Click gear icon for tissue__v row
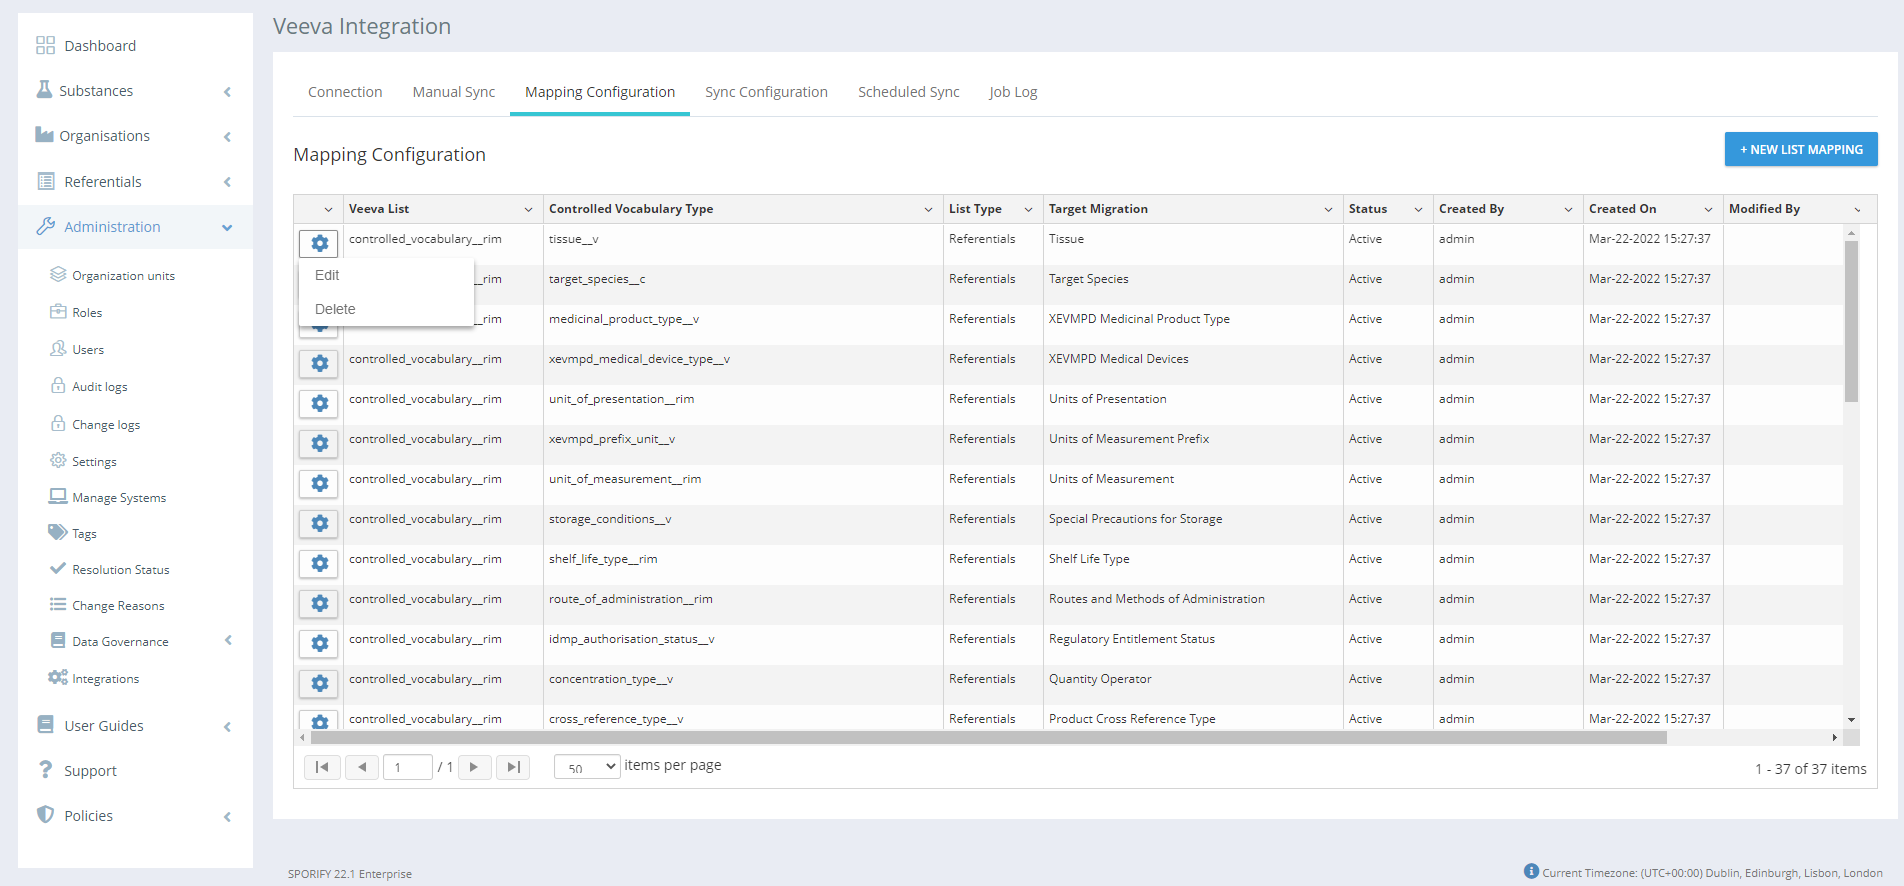Image resolution: width=1904 pixels, height=886 pixels. pyautogui.click(x=319, y=243)
